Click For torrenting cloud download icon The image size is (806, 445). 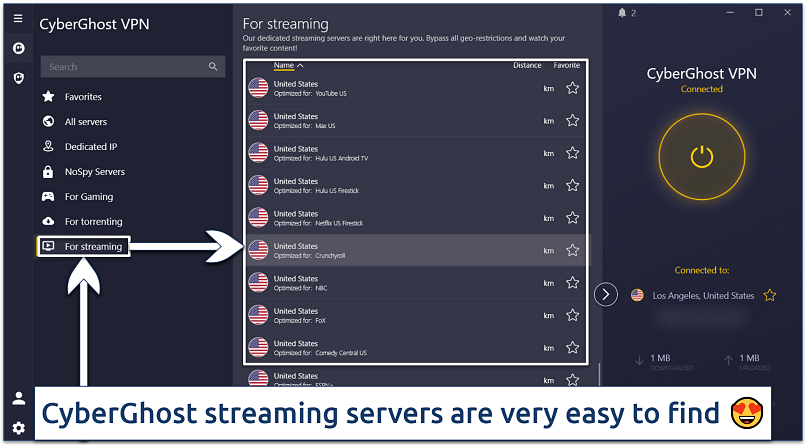click(48, 221)
